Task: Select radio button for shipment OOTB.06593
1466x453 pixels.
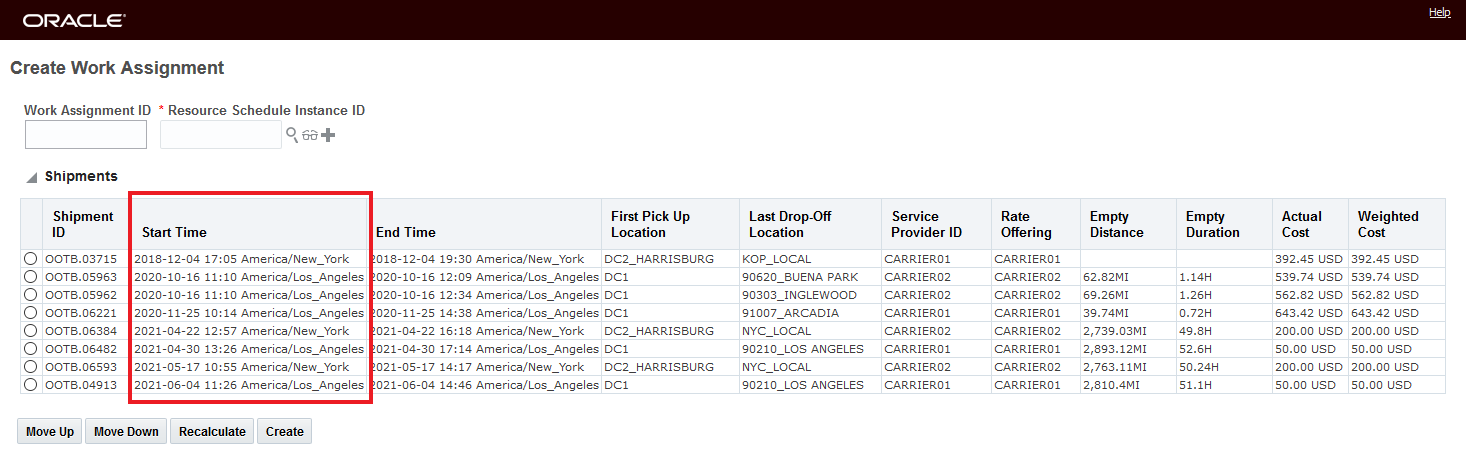Action: (31, 367)
